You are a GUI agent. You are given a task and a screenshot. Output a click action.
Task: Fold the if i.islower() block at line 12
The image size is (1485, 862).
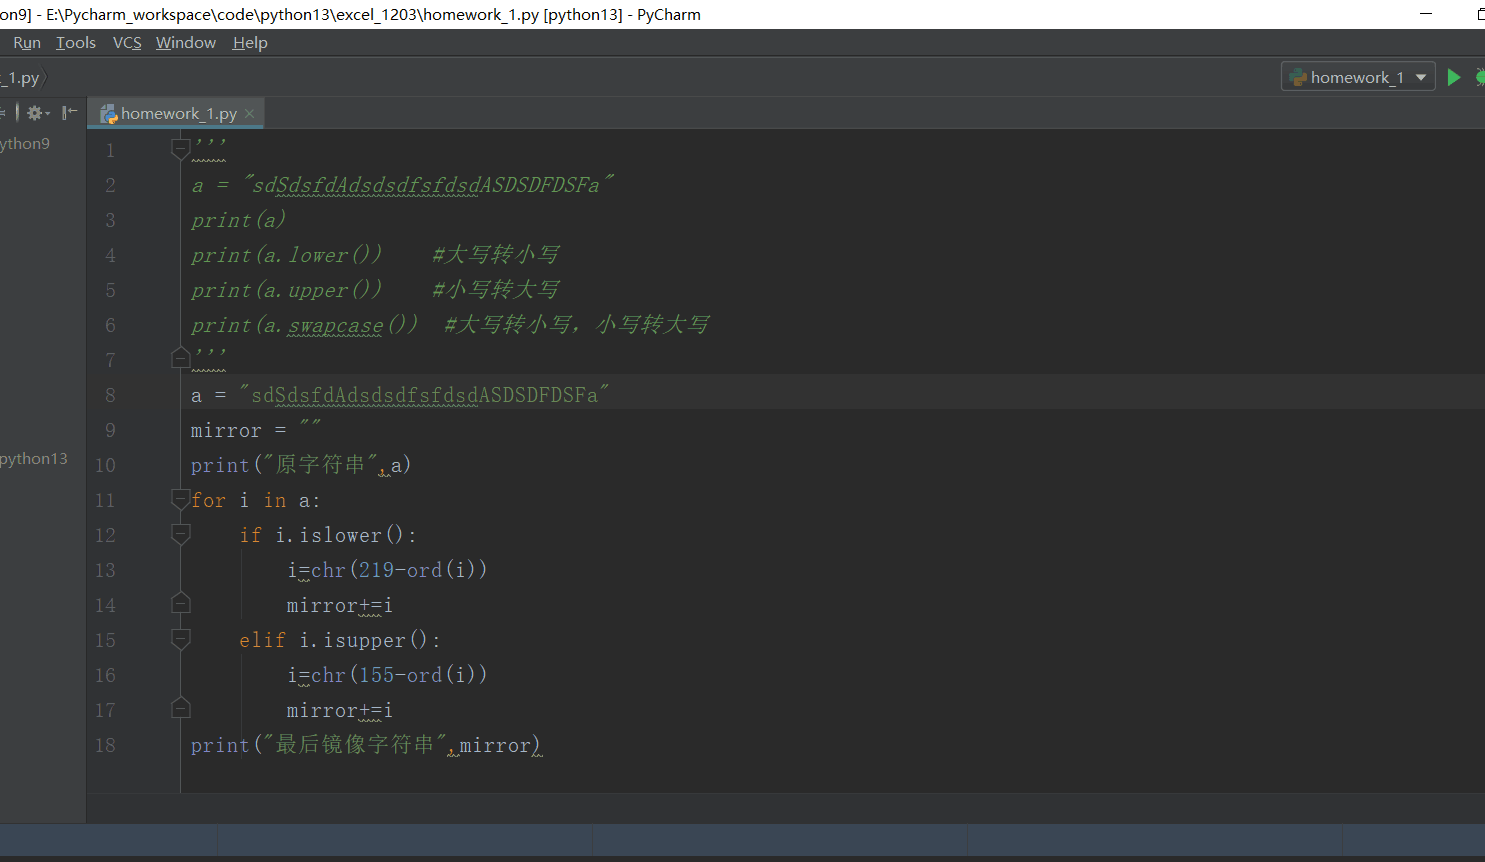[180, 534]
